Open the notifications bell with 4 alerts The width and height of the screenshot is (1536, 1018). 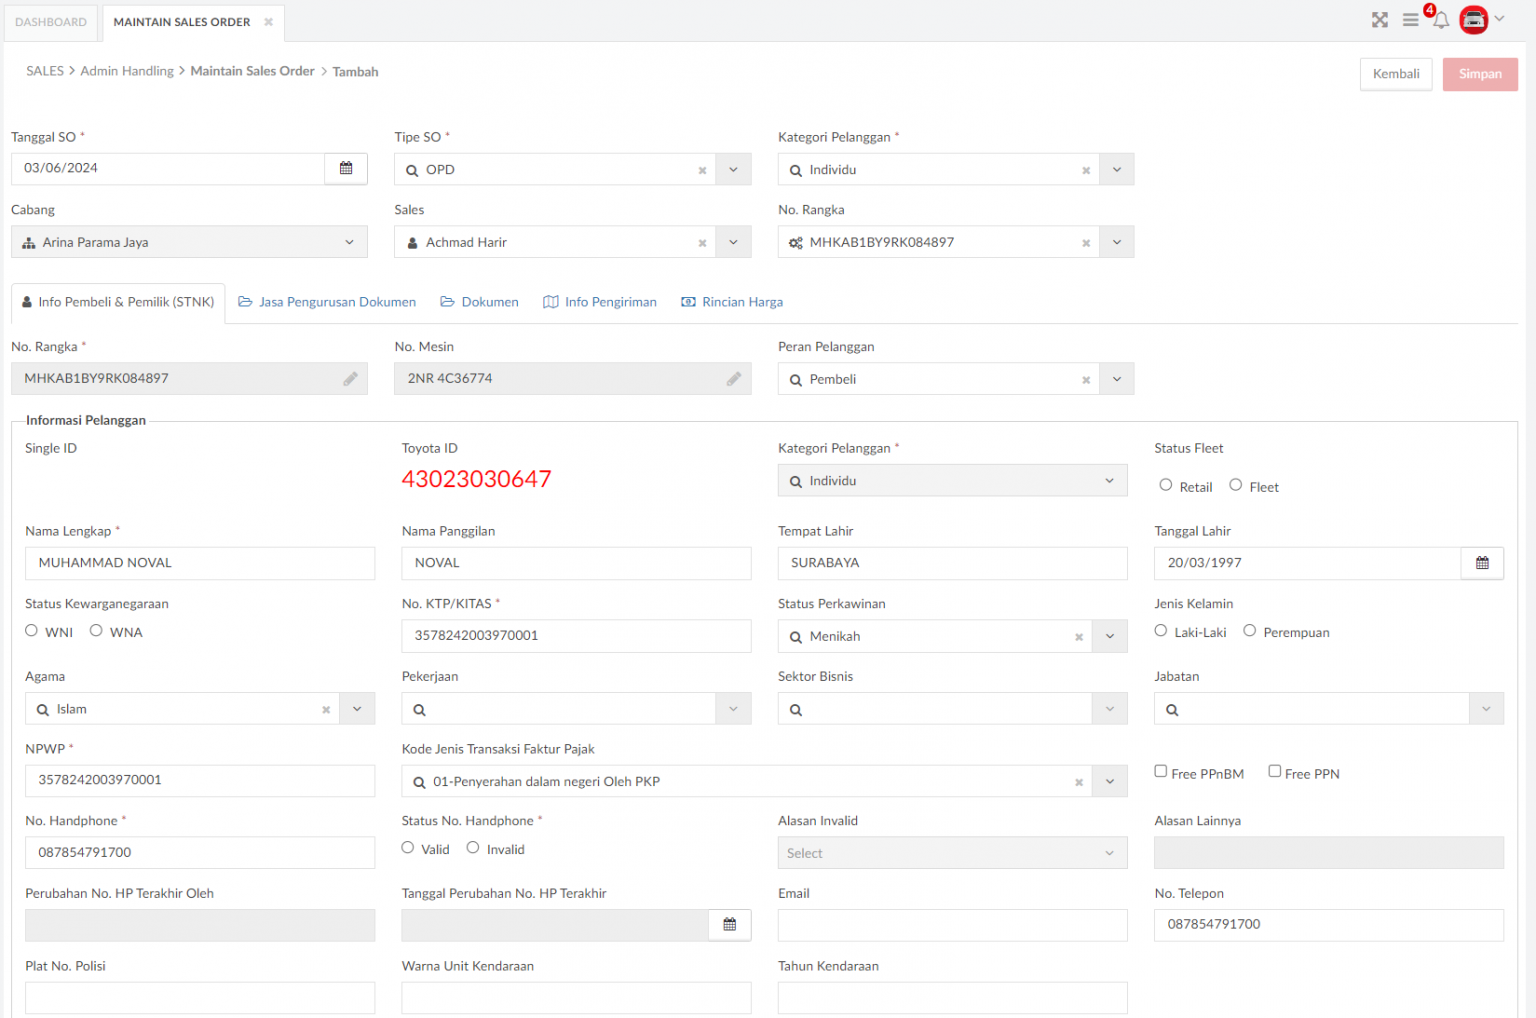[1440, 19]
